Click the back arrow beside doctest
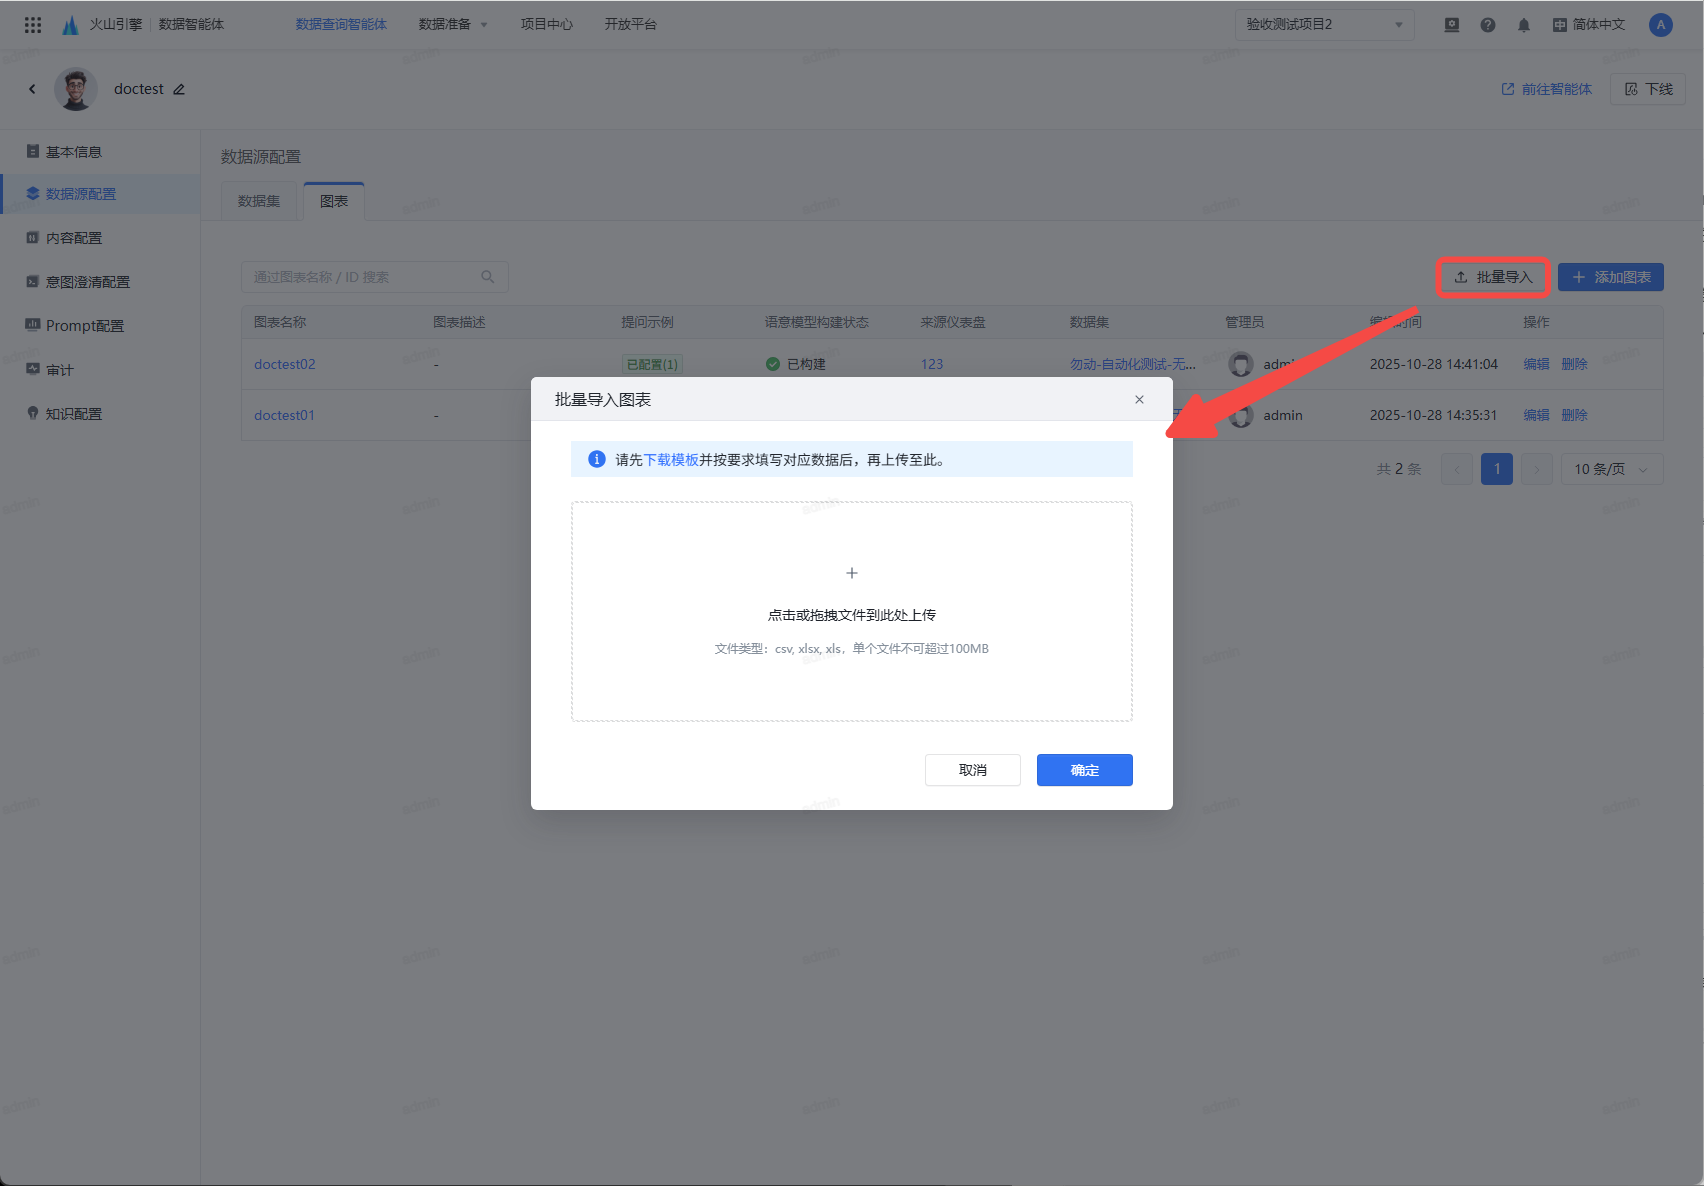 tap(32, 89)
